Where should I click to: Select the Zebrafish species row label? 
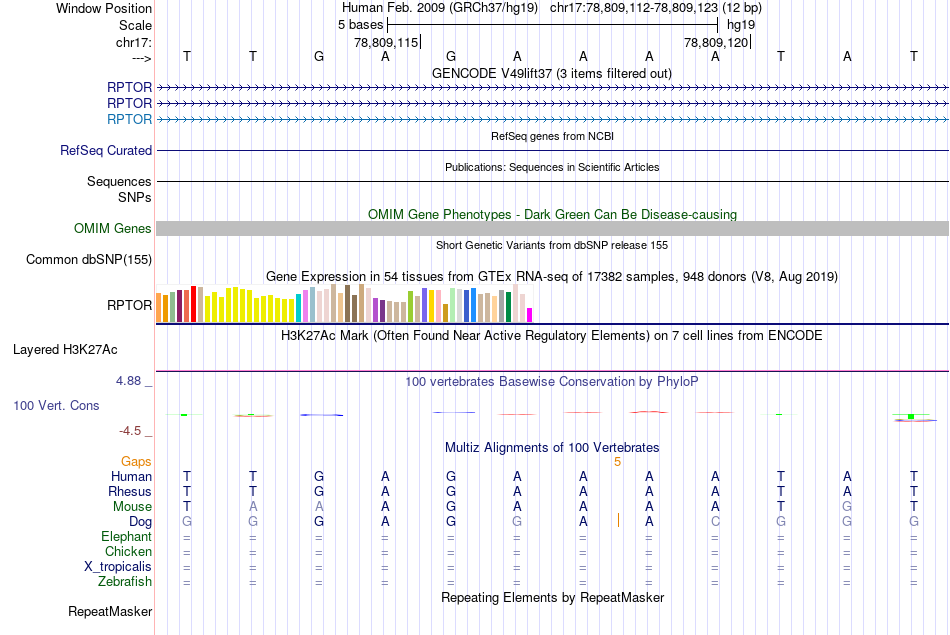coord(125,582)
